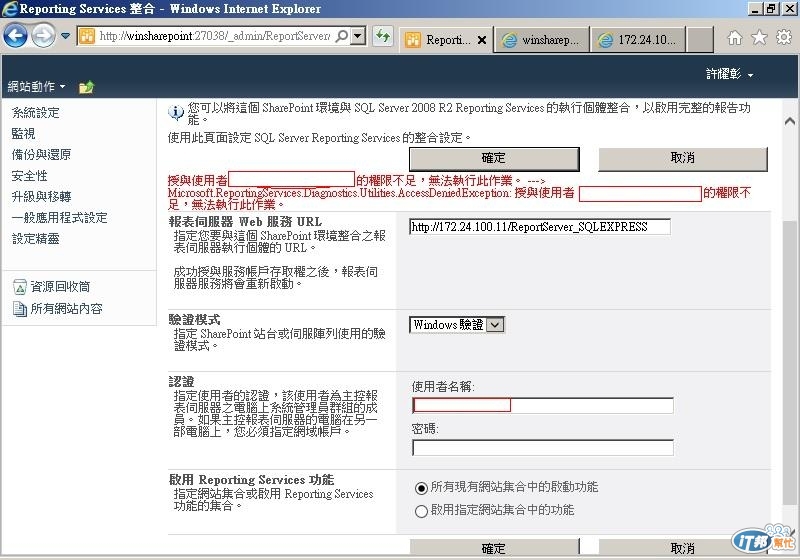800x560 pixels.
Task: Restore down the Internet Explorer window
Action: pyautogui.click(x=772, y=9)
